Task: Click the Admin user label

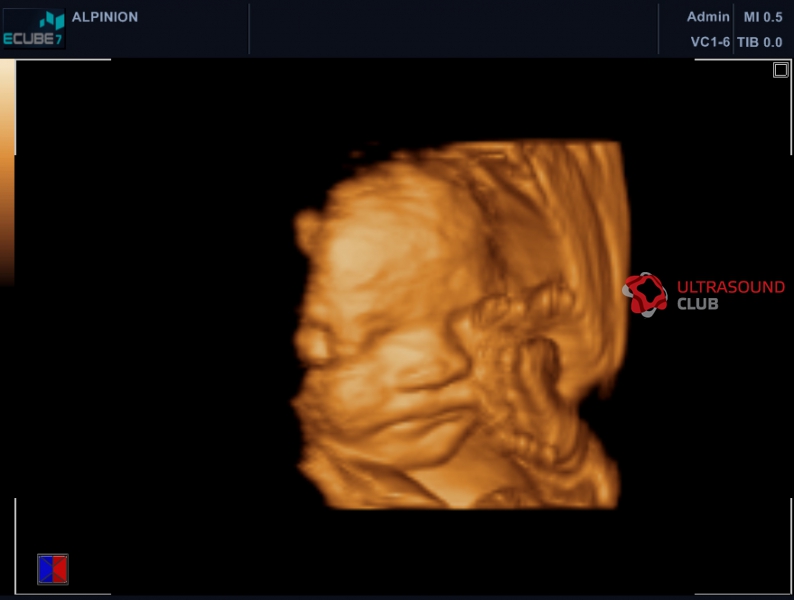Action: pyautogui.click(x=708, y=17)
